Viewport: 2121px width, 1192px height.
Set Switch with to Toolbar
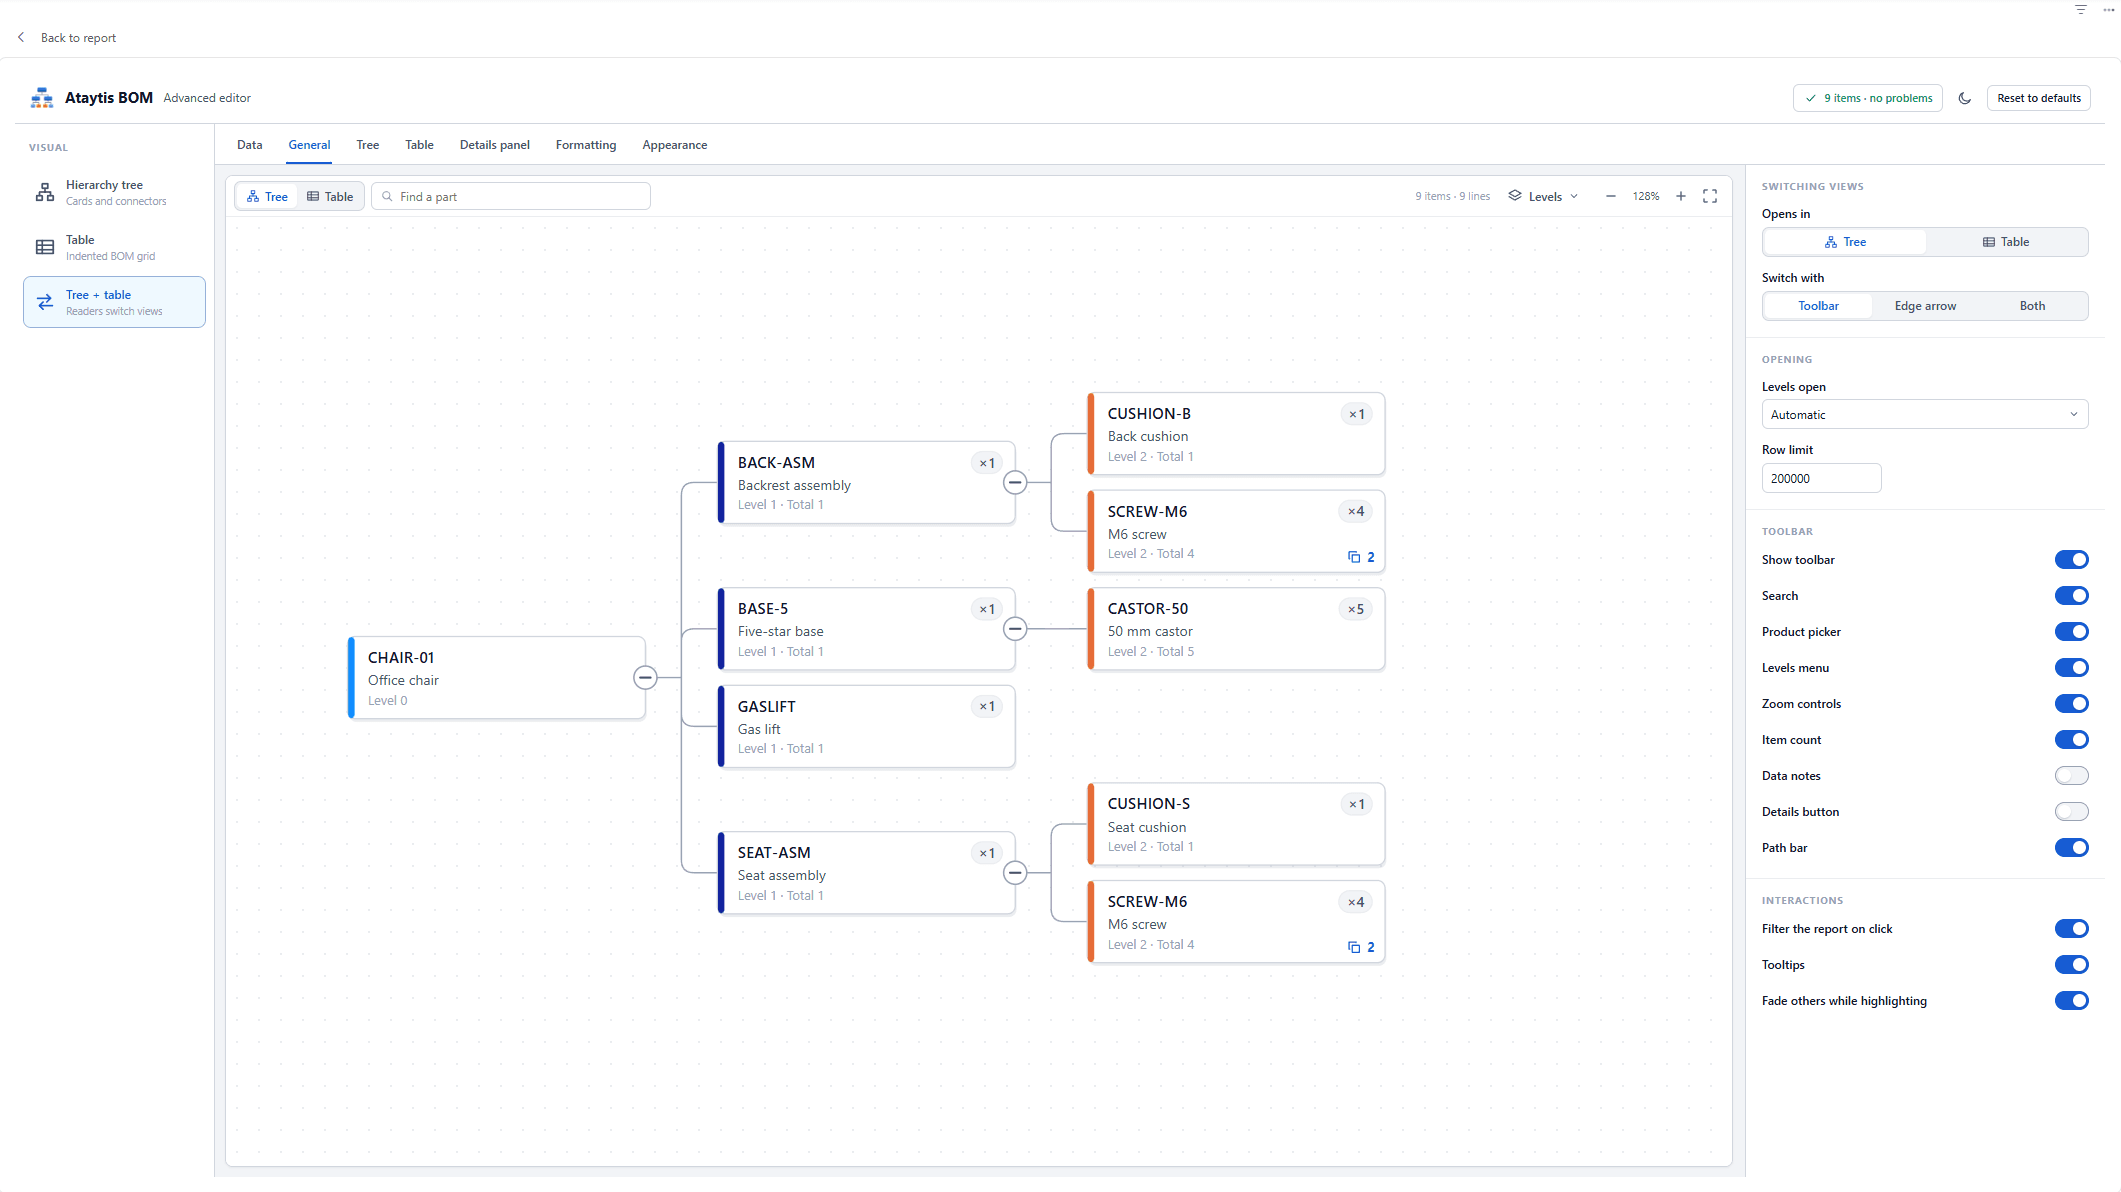[x=1818, y=306]
